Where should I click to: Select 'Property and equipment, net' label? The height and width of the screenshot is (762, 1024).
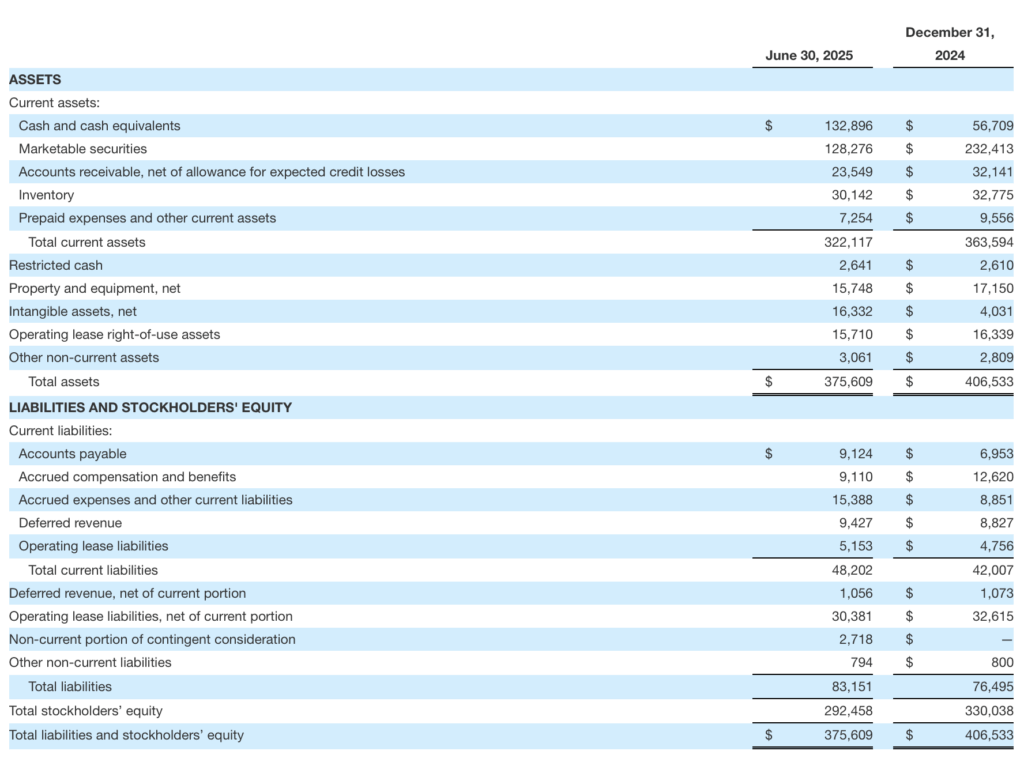(95, 289)
